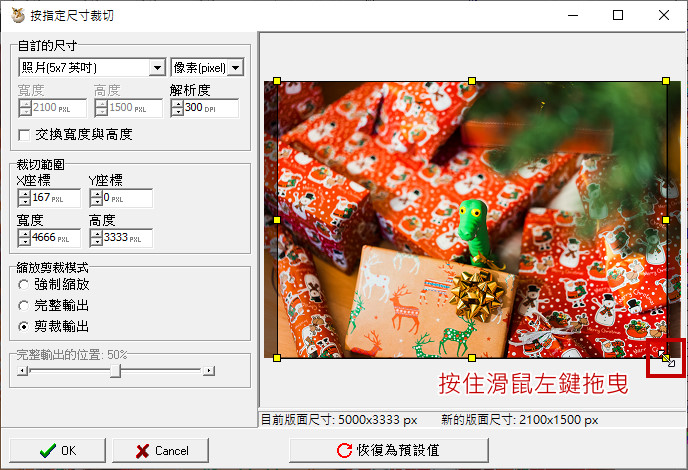Click the right-middle yellow crop handle
This screenshot has height=470, width=688.
click(666, 220)
